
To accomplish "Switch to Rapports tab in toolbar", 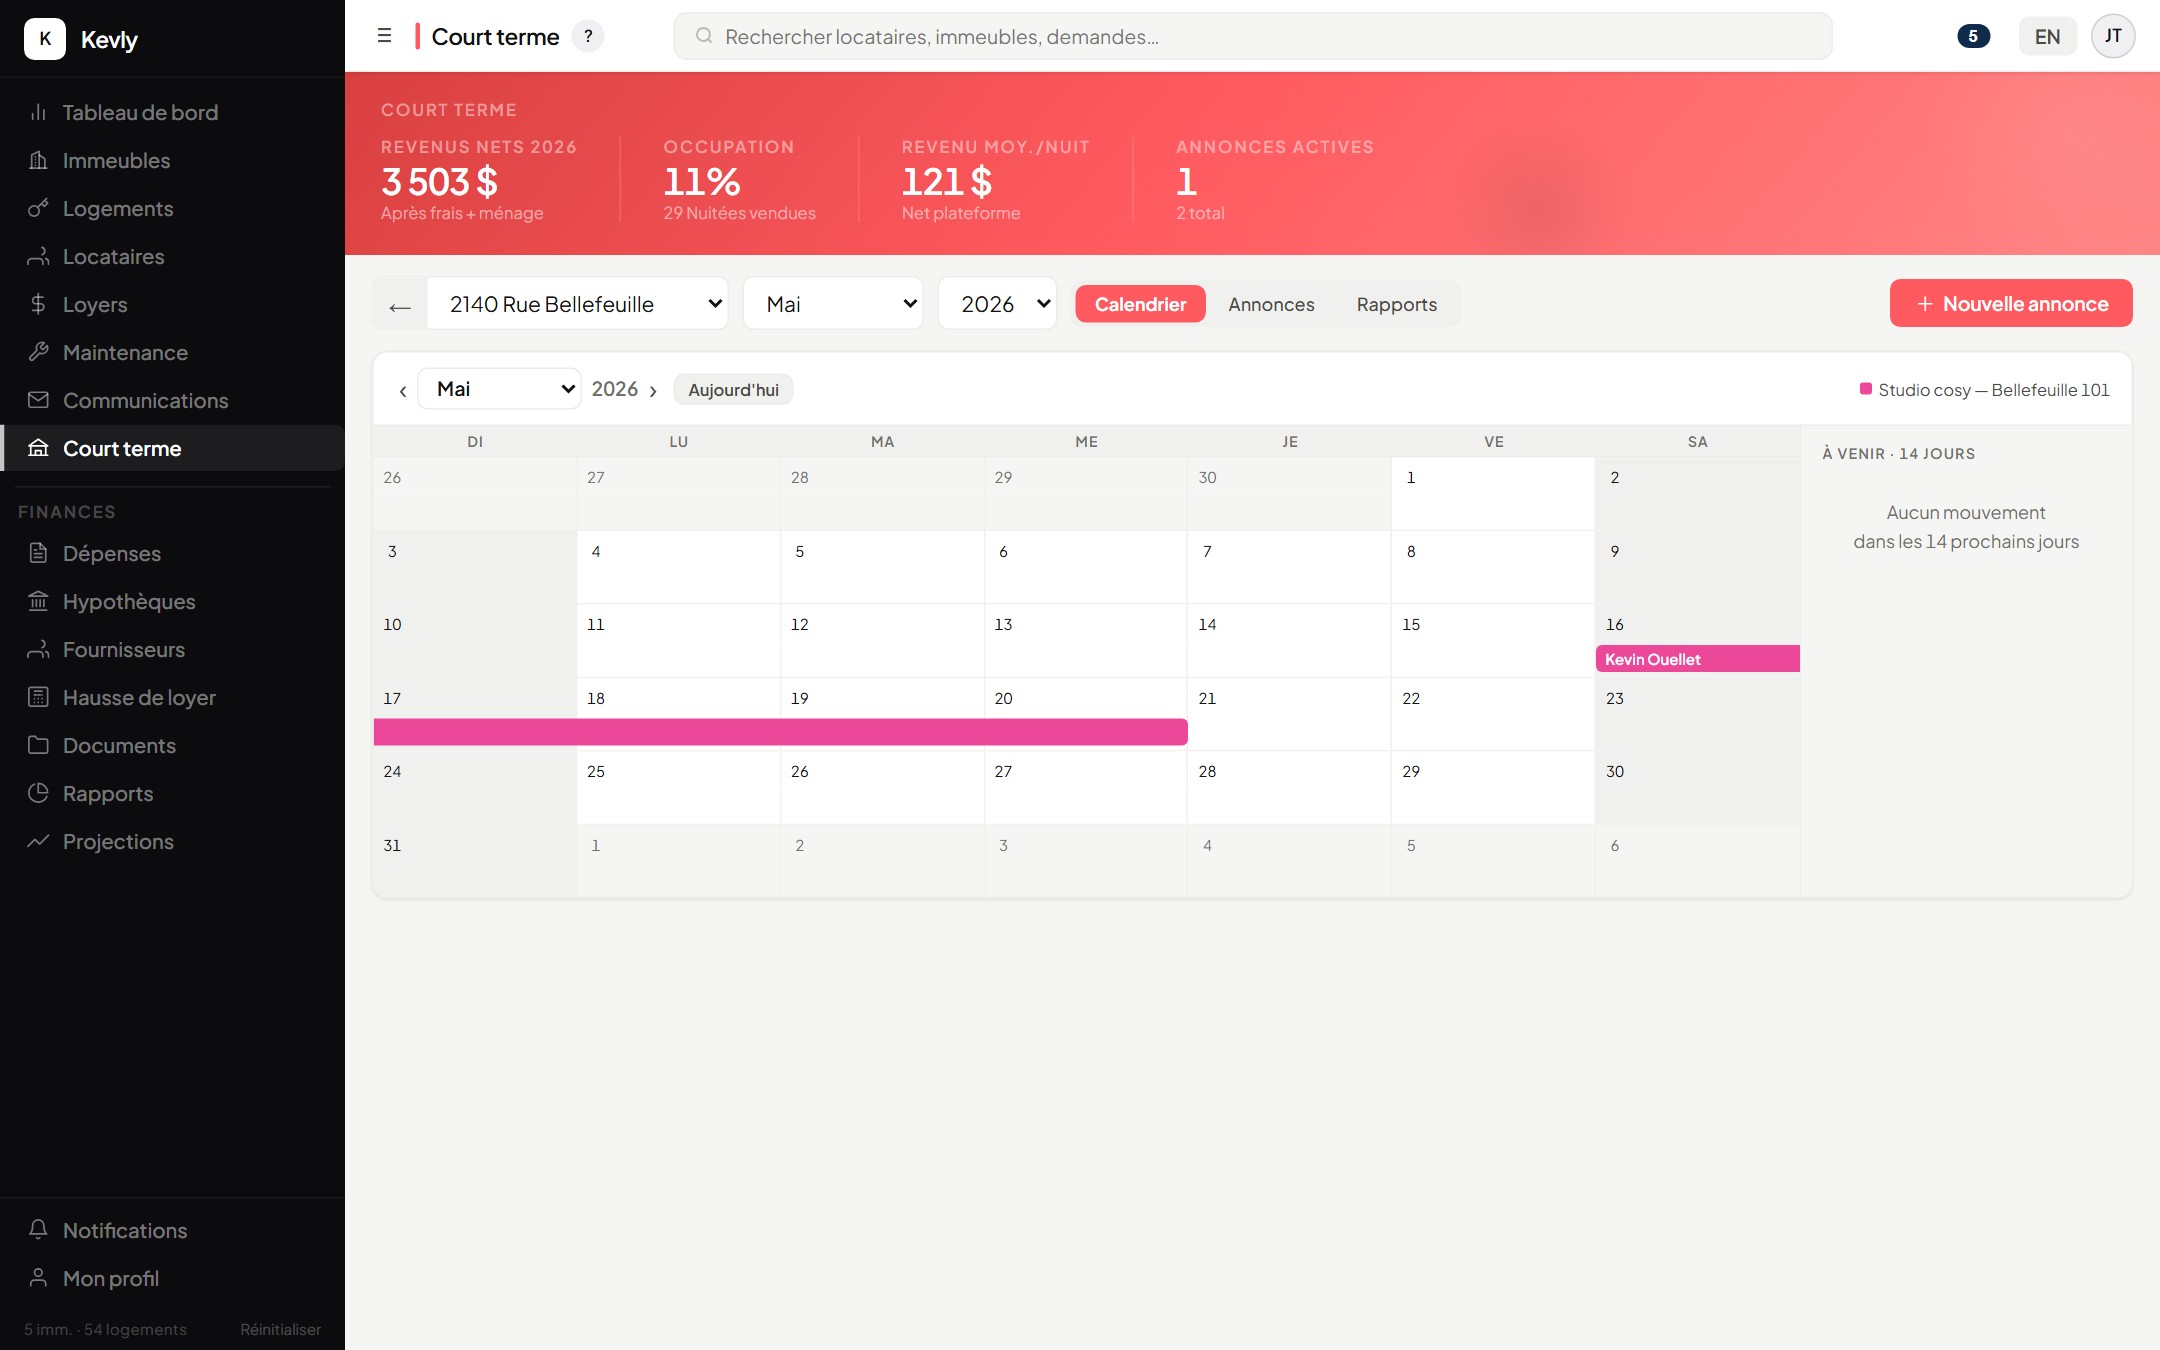I will [x=1396, y=304].
